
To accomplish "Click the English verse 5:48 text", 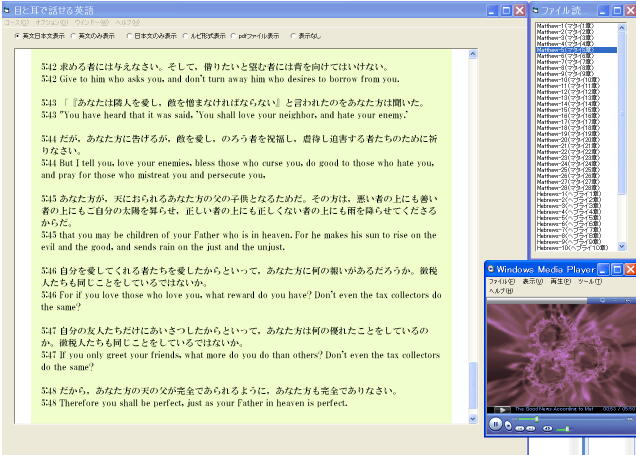I will click(x=194, y=403).
